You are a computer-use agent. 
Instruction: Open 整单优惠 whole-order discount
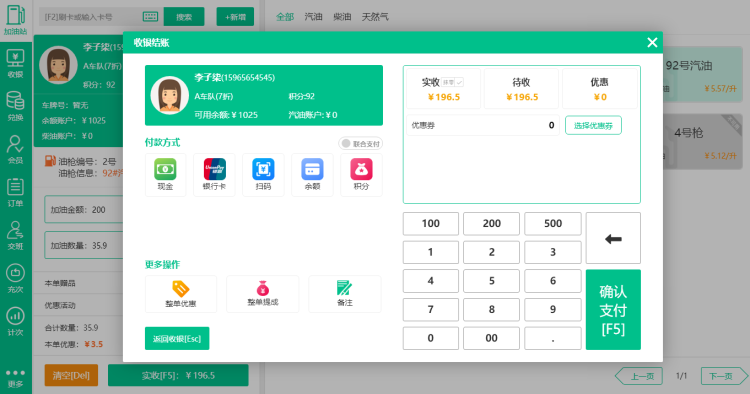pyautogui.click(x=181, y=294)
